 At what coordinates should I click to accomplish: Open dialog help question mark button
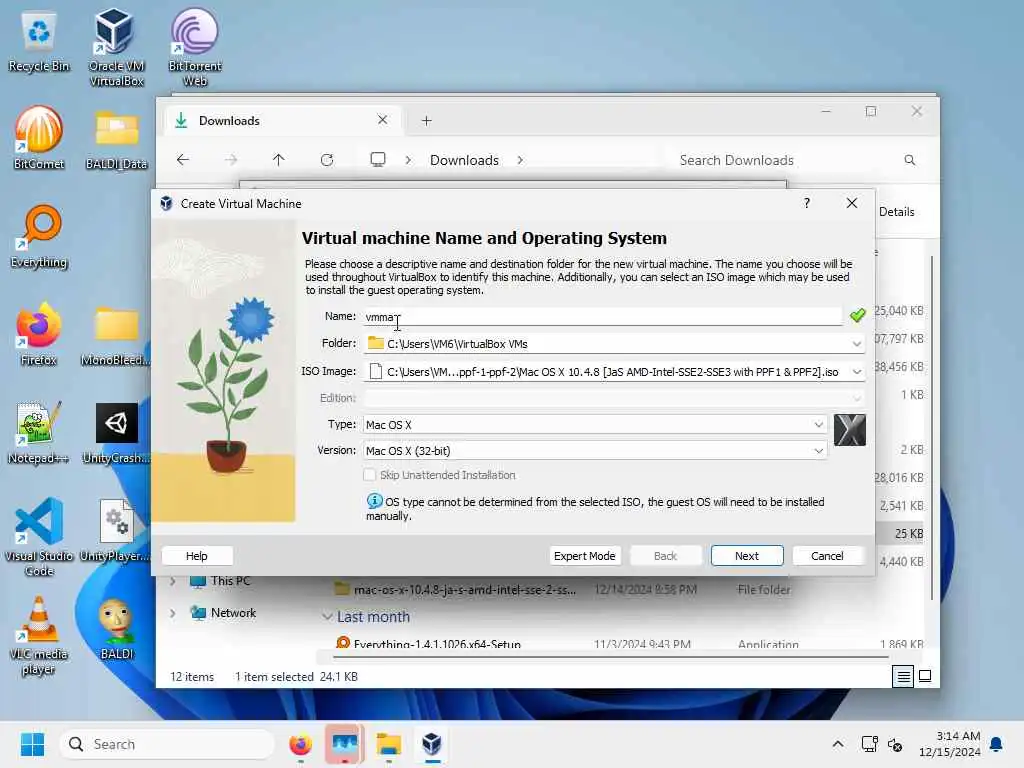click(807, 203)
